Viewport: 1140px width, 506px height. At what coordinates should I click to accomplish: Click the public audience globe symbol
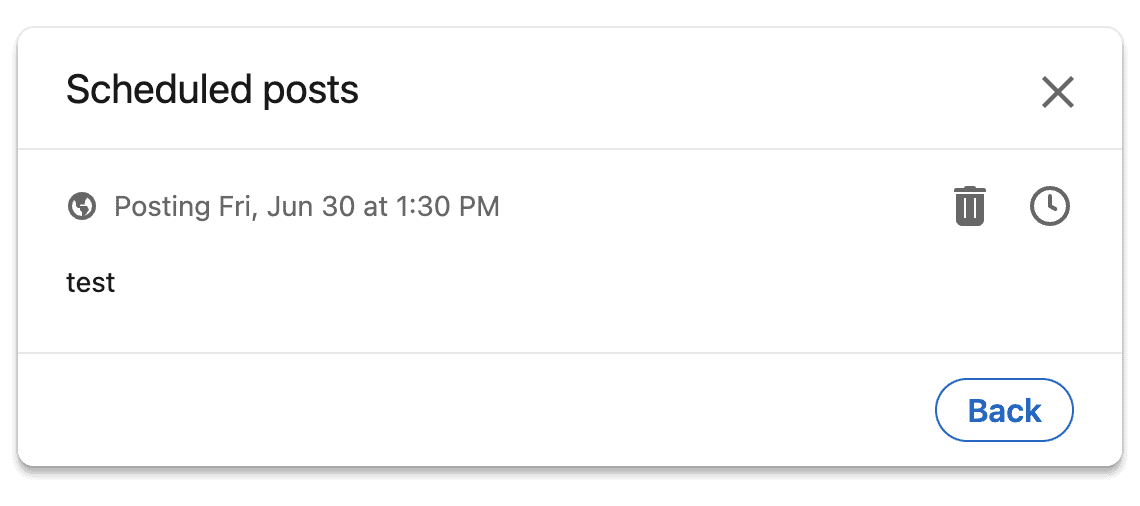(x=82, y=207)
